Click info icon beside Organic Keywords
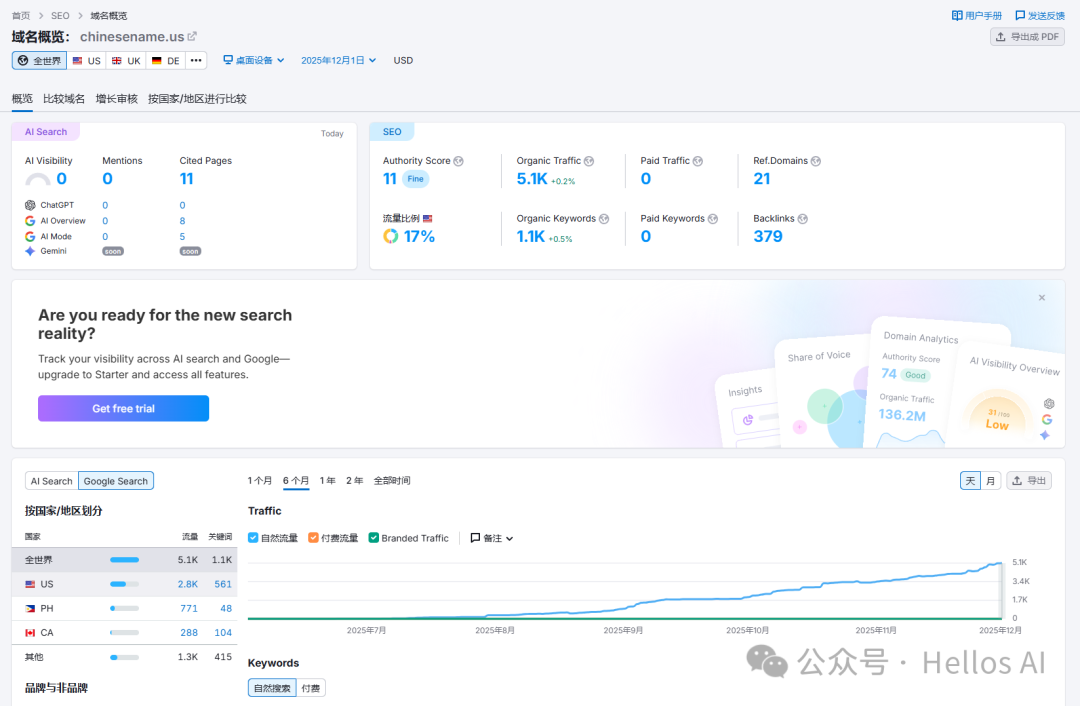This screenshot has height=706, width=1080. click(604, 219)
